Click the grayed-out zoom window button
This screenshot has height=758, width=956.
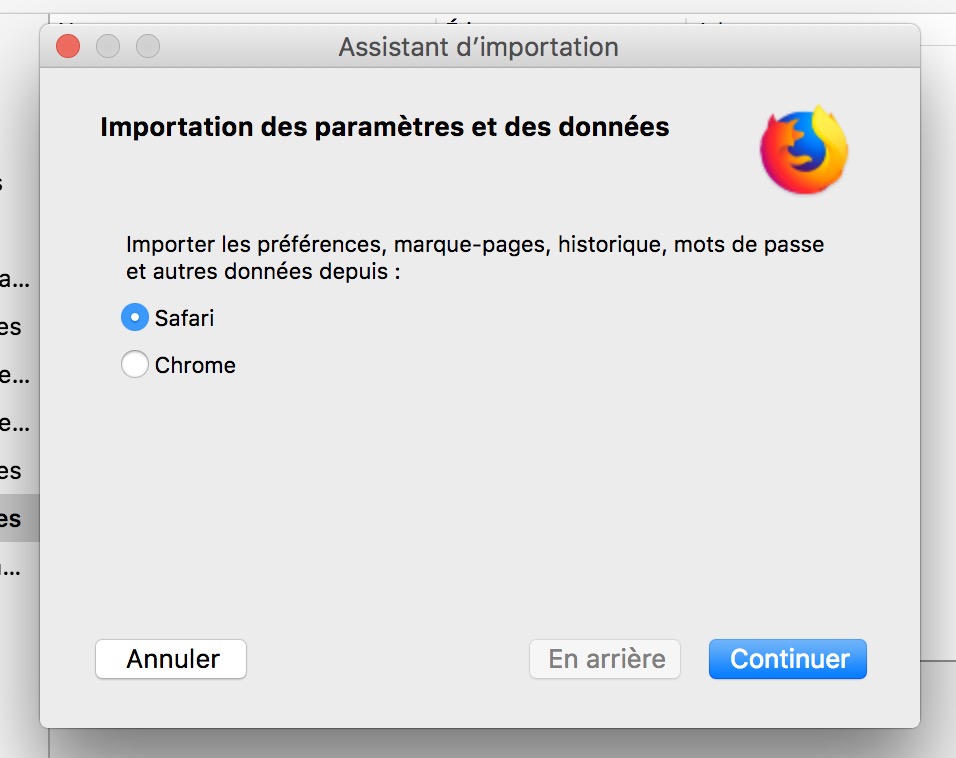pos(148,46)
